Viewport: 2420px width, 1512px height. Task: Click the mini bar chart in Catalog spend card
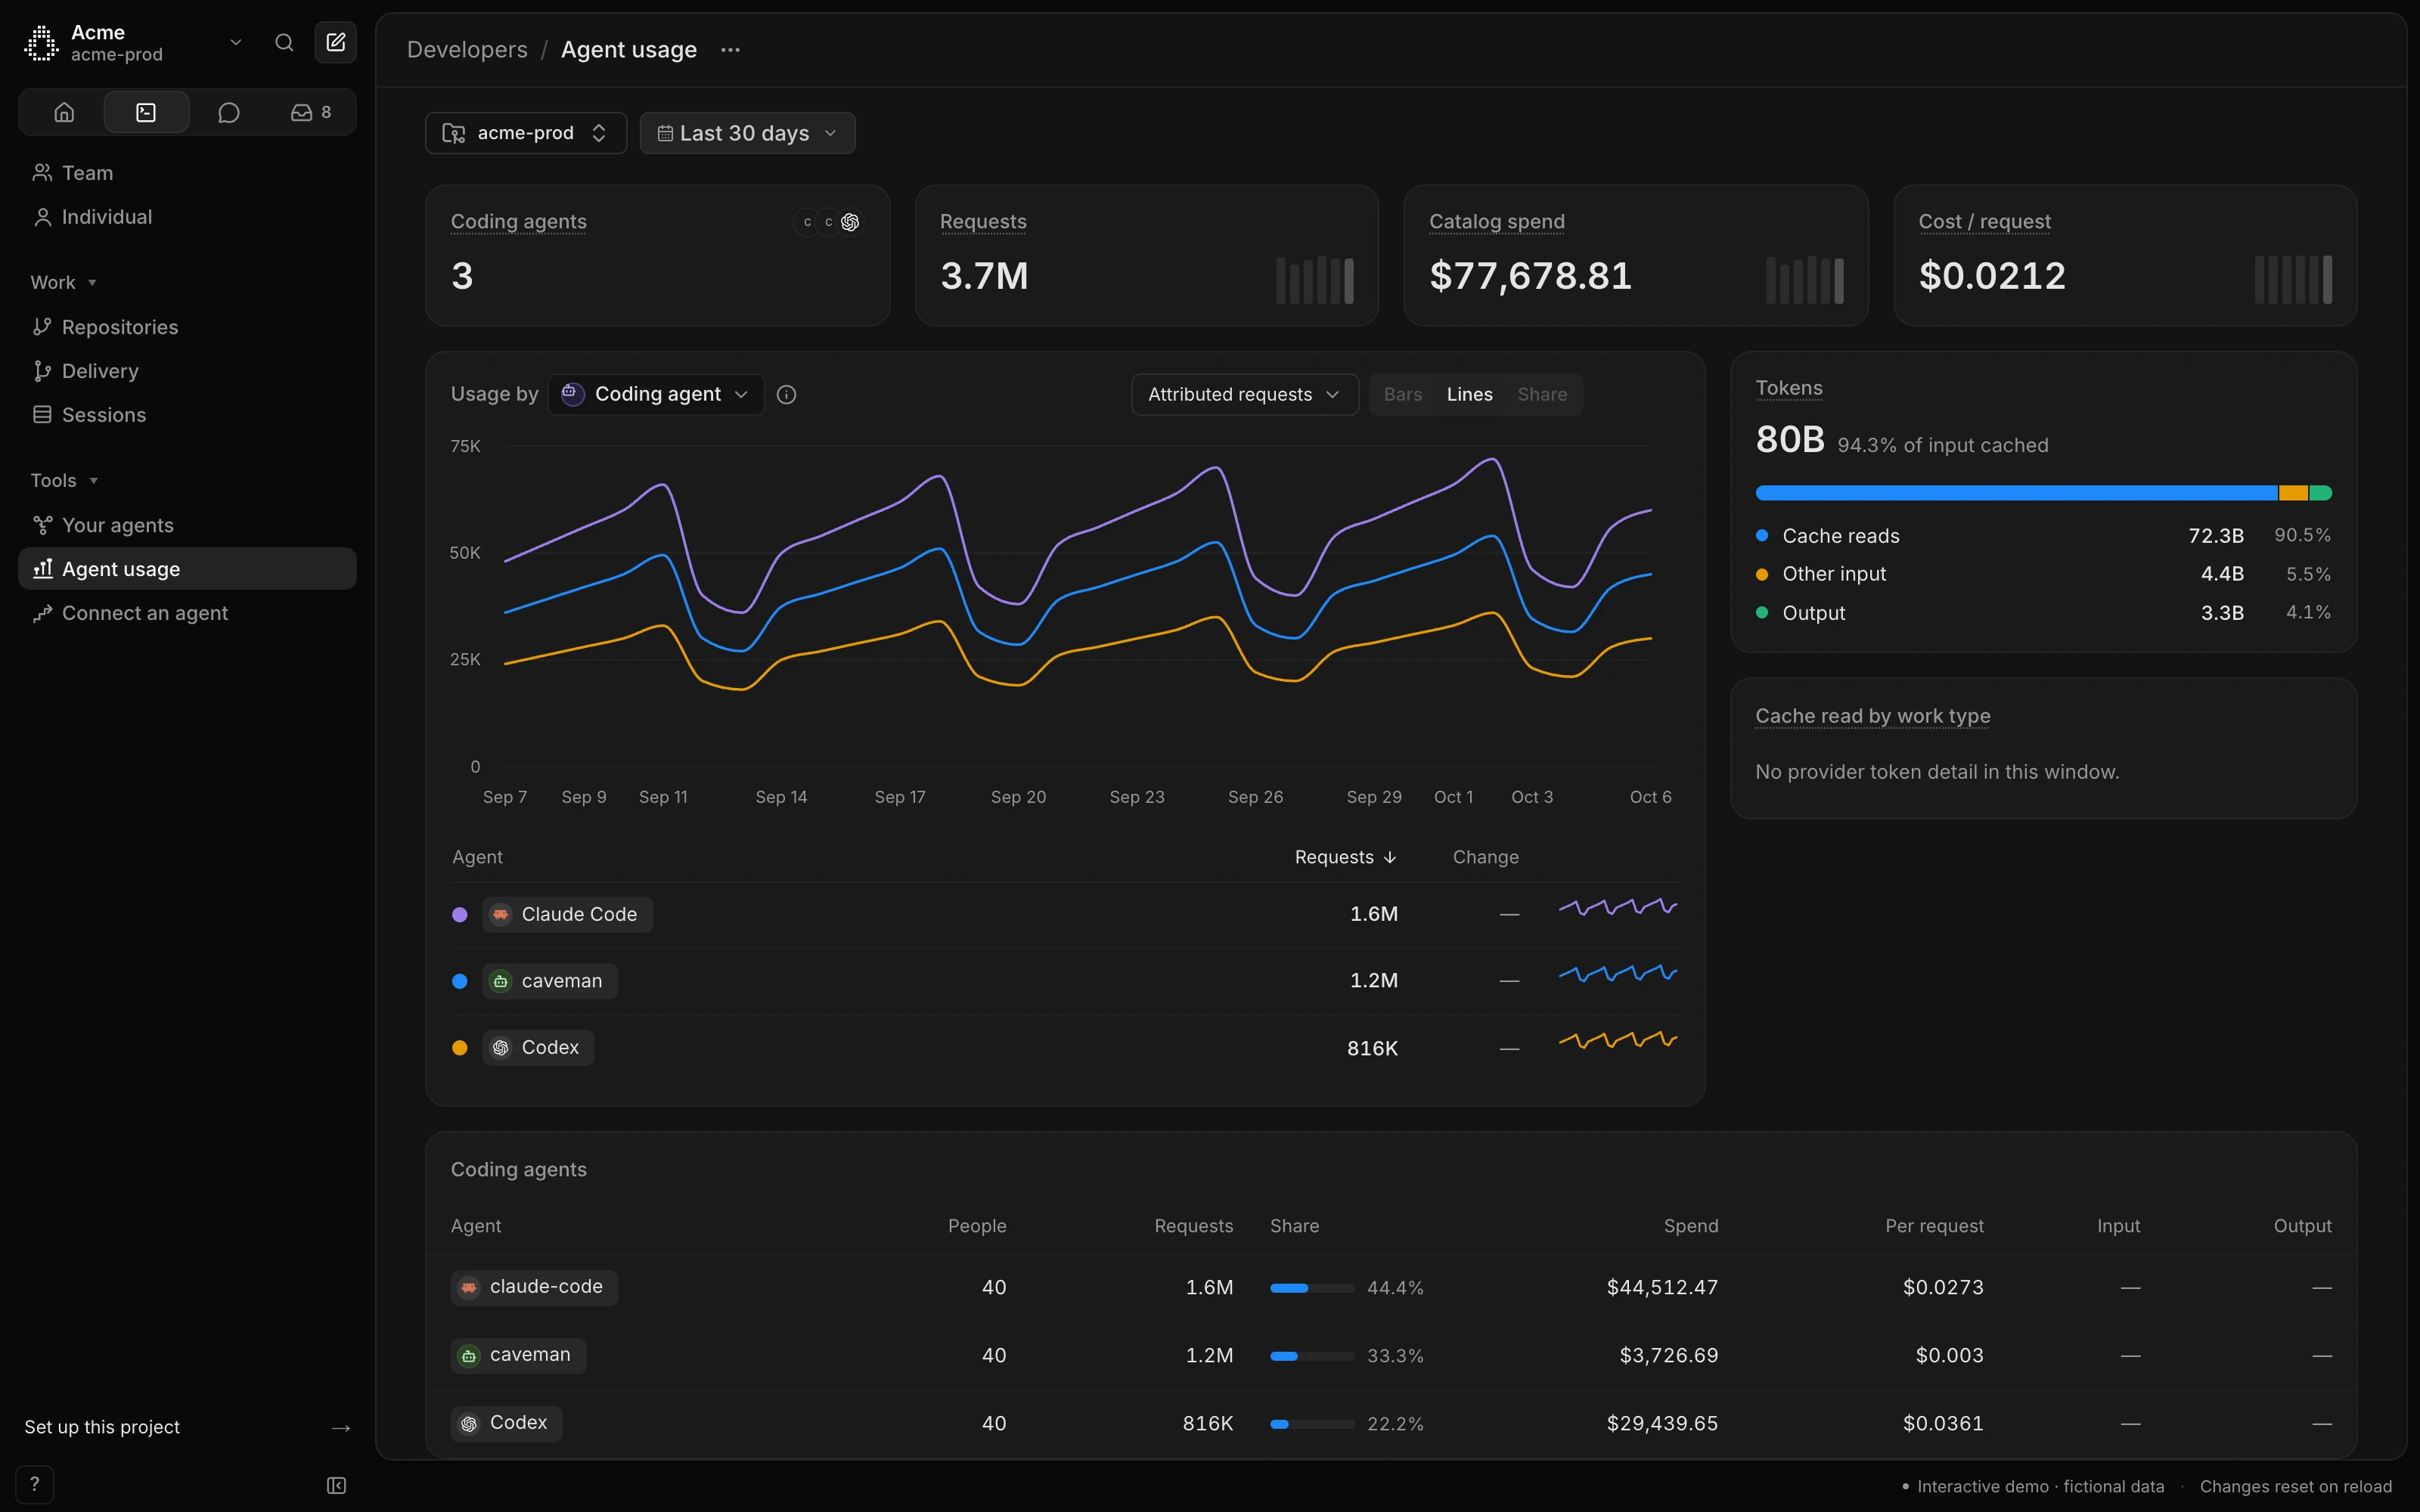(1805, 280)
